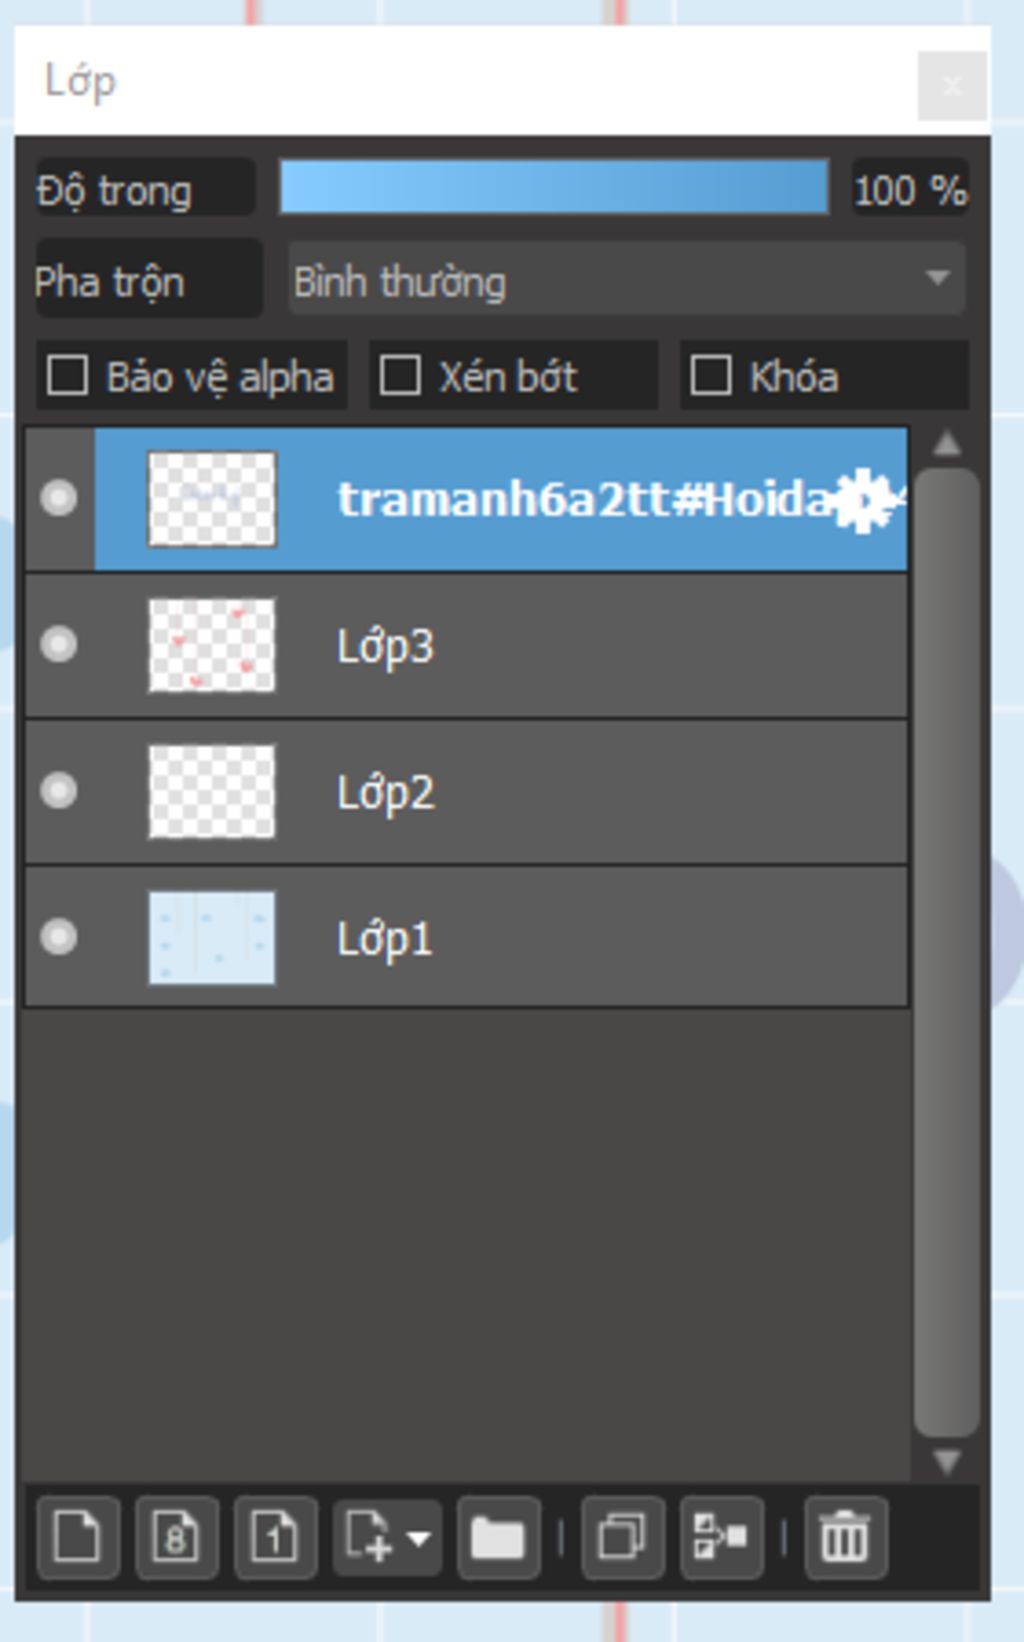
Task: Delete the selected layer
Action: coord(845,1536)
